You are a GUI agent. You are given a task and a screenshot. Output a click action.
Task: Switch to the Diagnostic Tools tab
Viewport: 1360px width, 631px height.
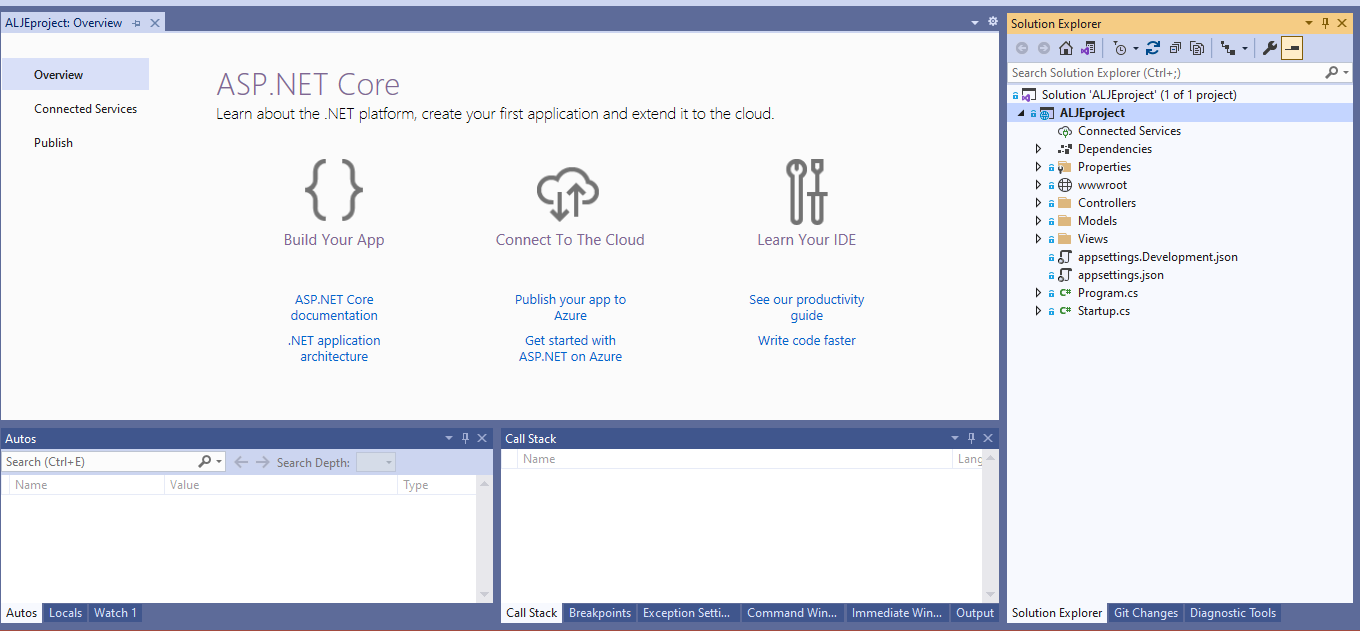(x=1233, y=613)
